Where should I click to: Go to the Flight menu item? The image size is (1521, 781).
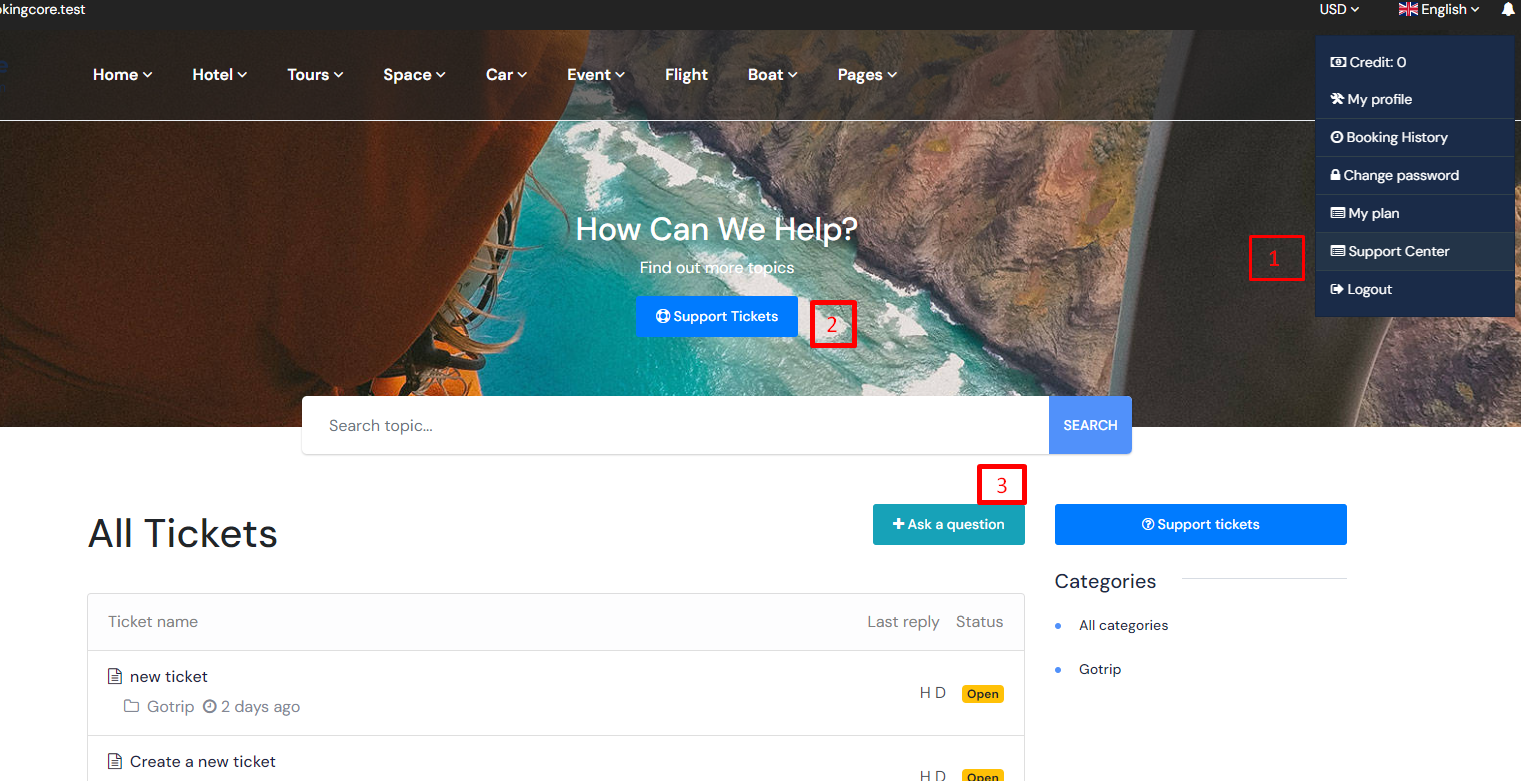coord(686,75)
